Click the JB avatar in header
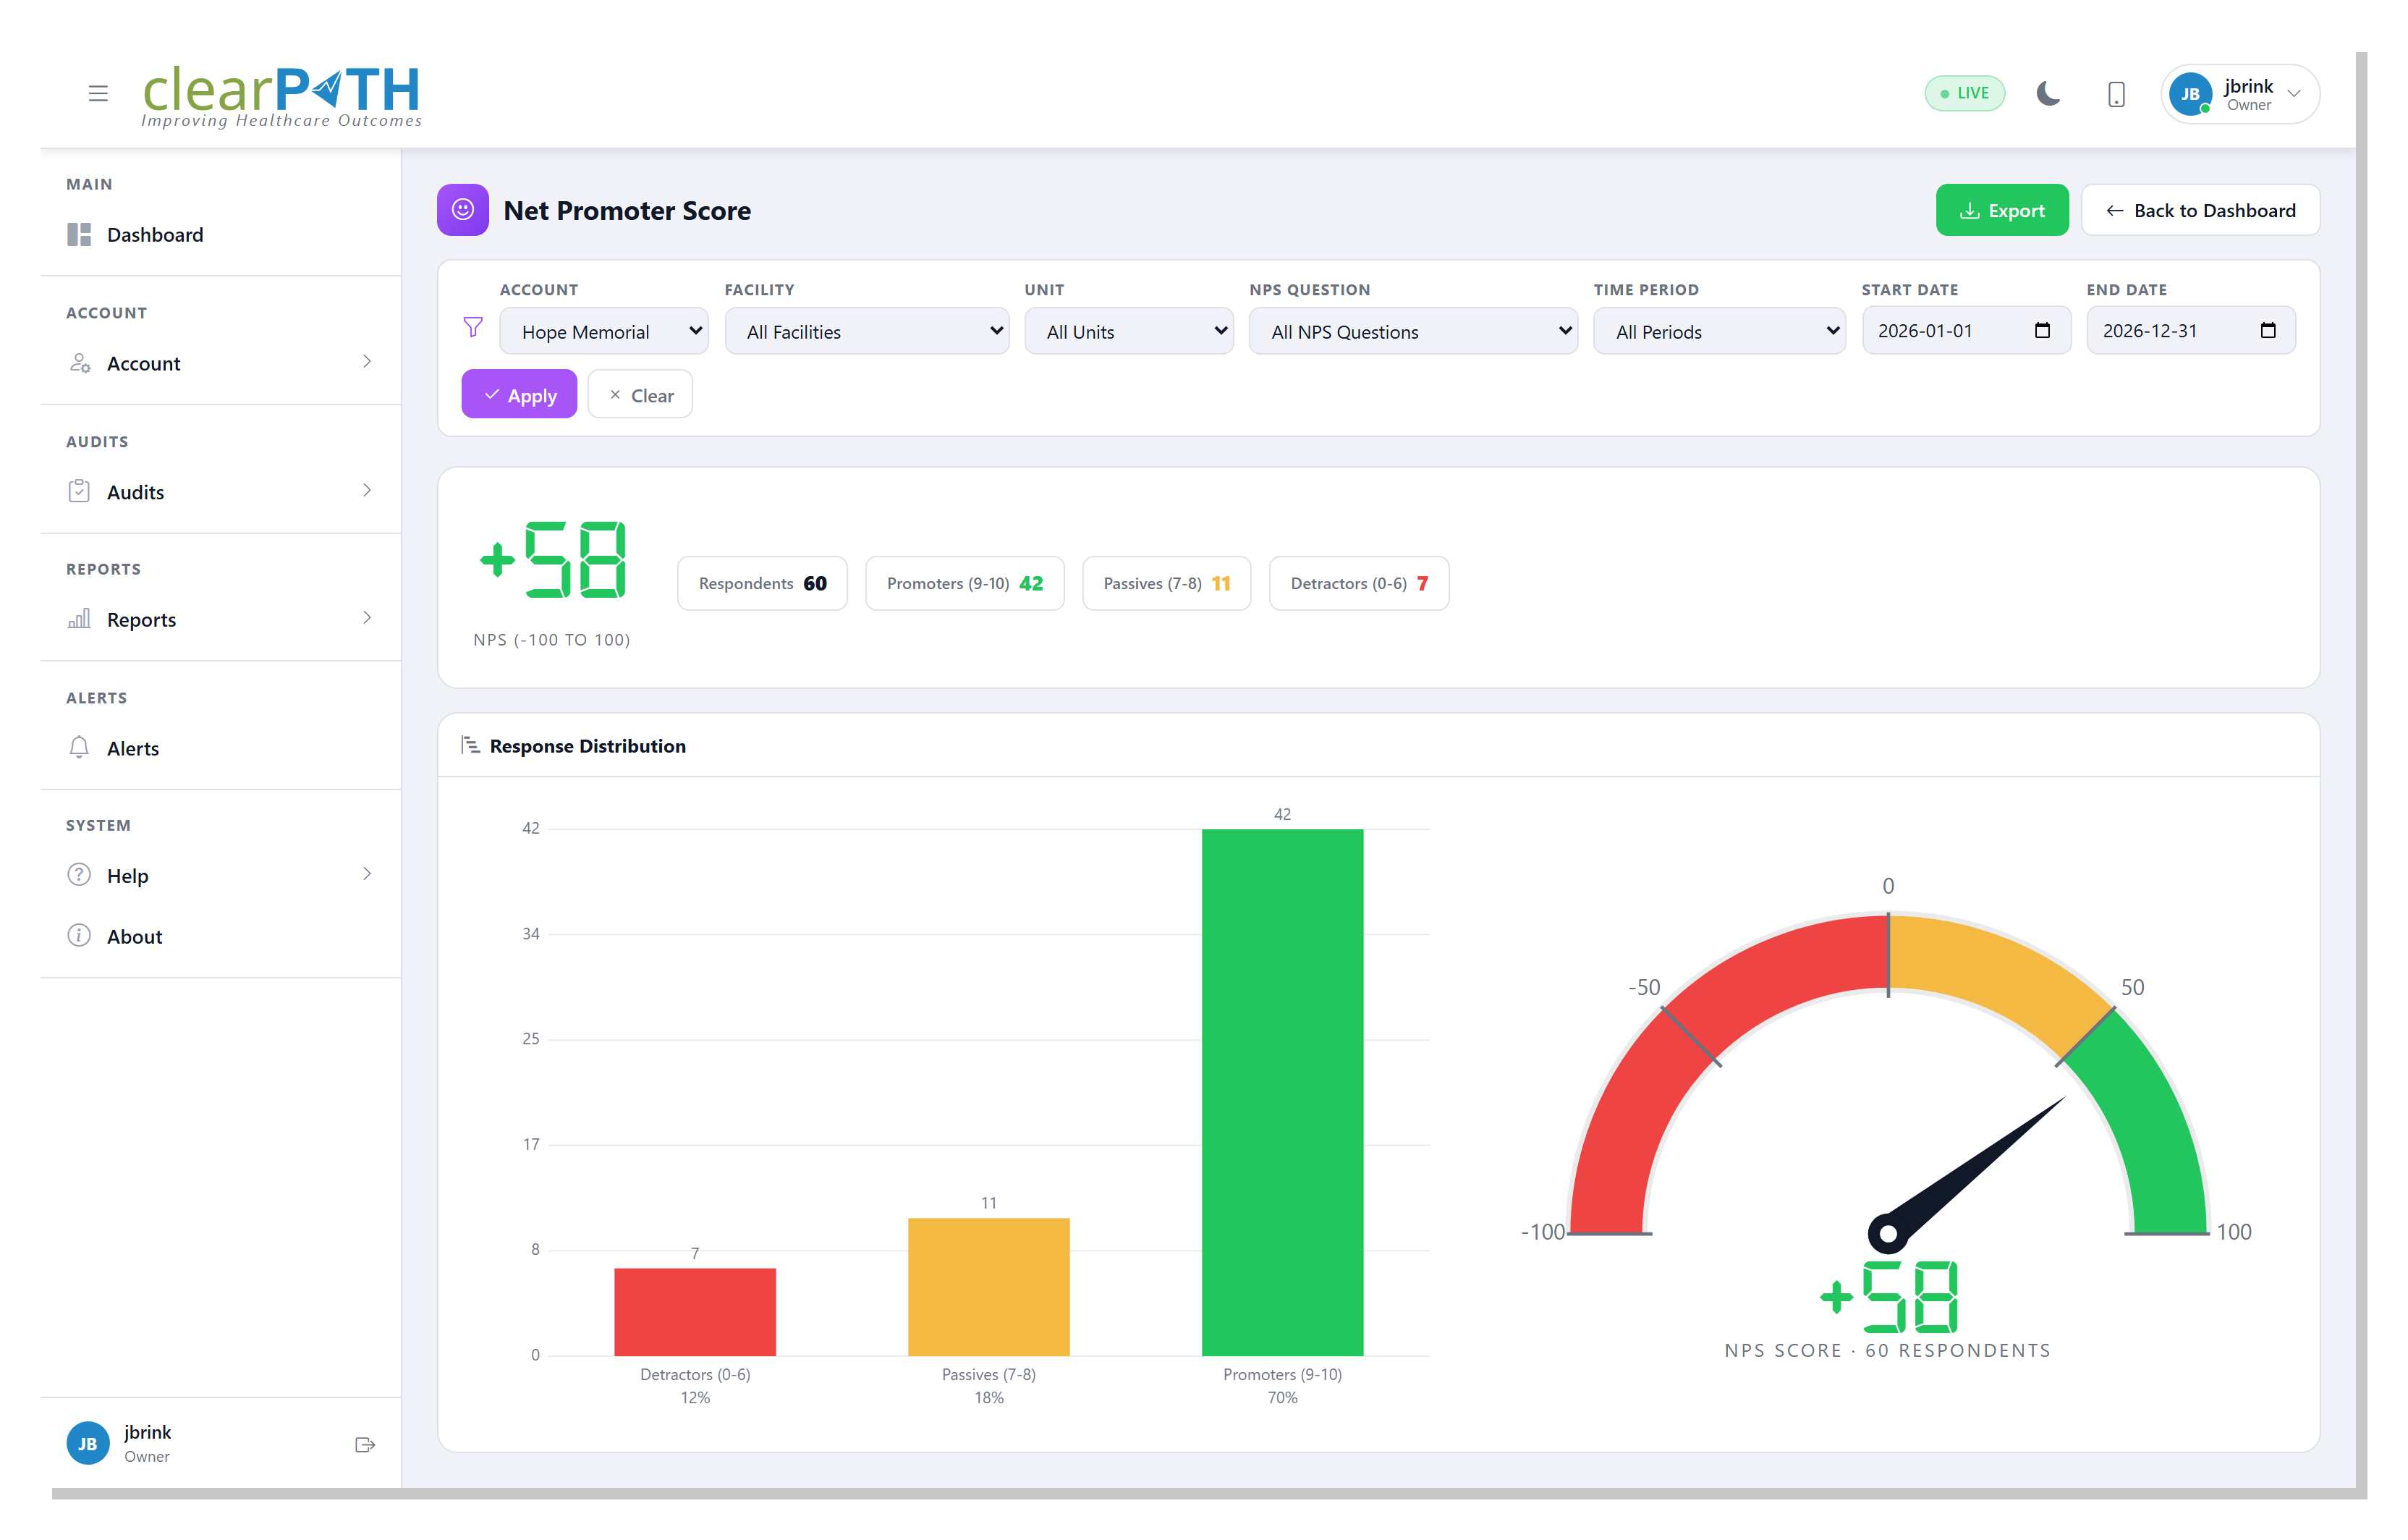 point(2190,94)
